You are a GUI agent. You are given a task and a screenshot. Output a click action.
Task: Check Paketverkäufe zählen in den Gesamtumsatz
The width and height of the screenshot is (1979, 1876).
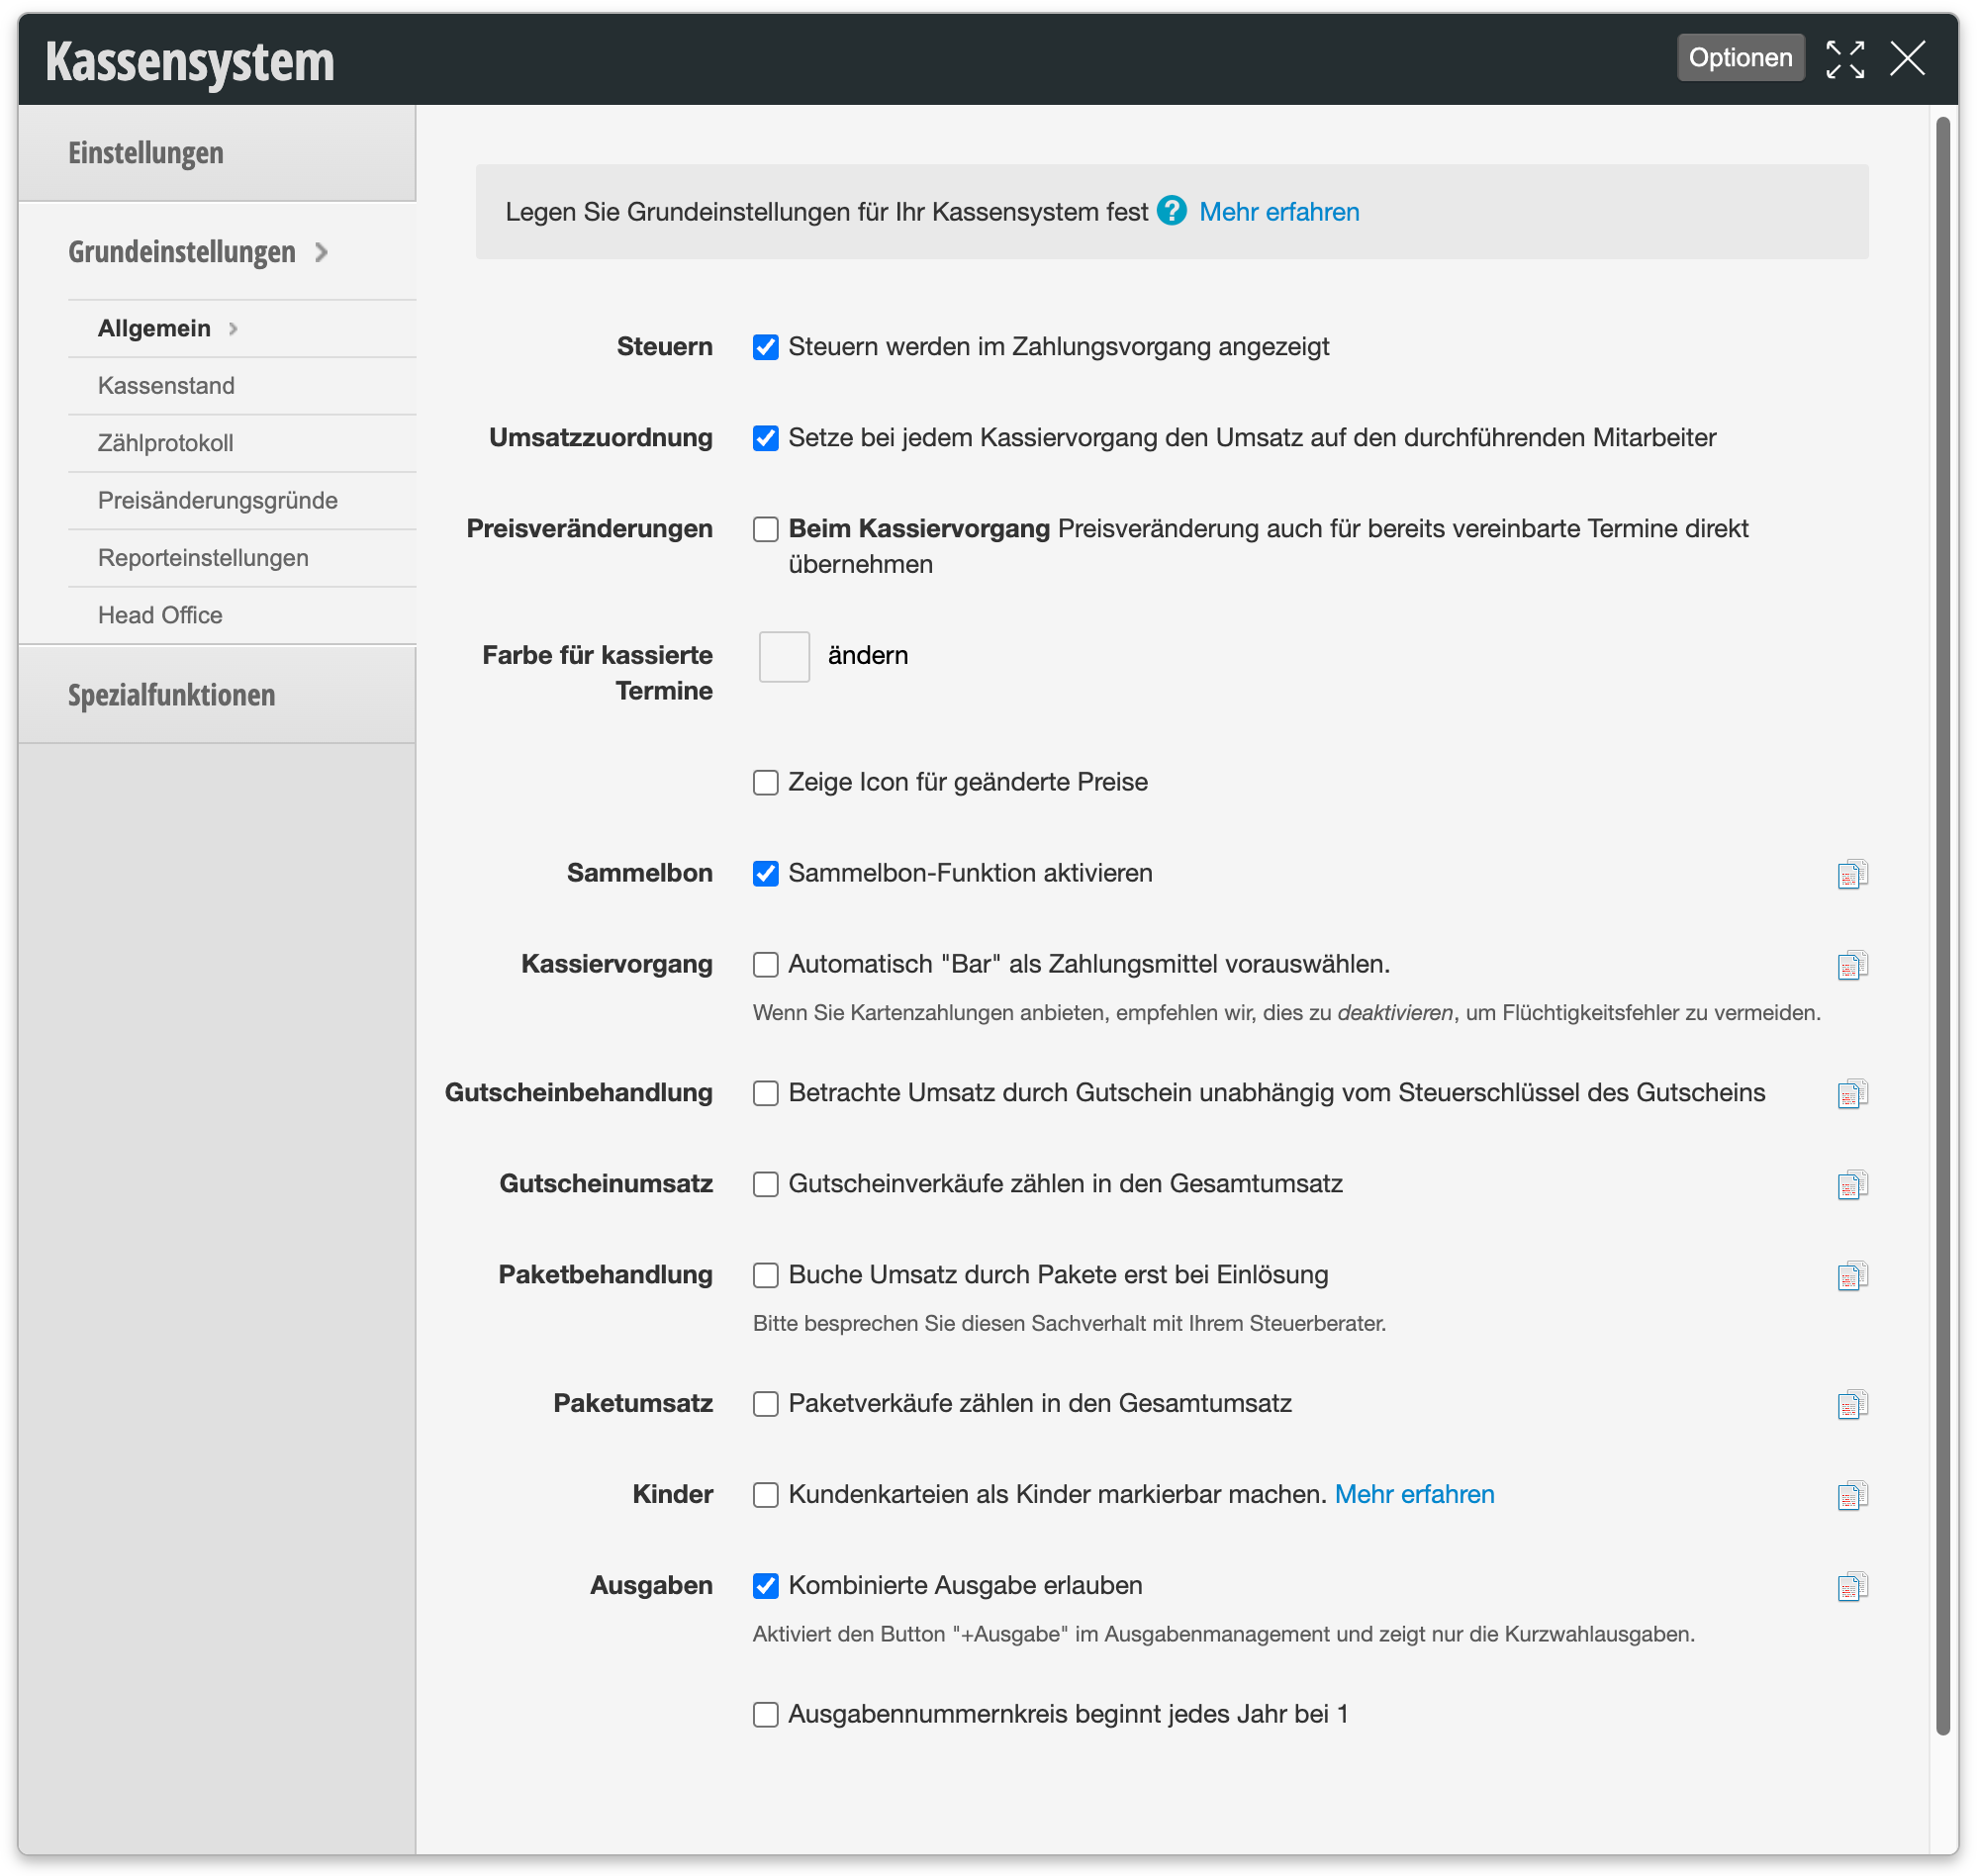[x=765, y=1404]
